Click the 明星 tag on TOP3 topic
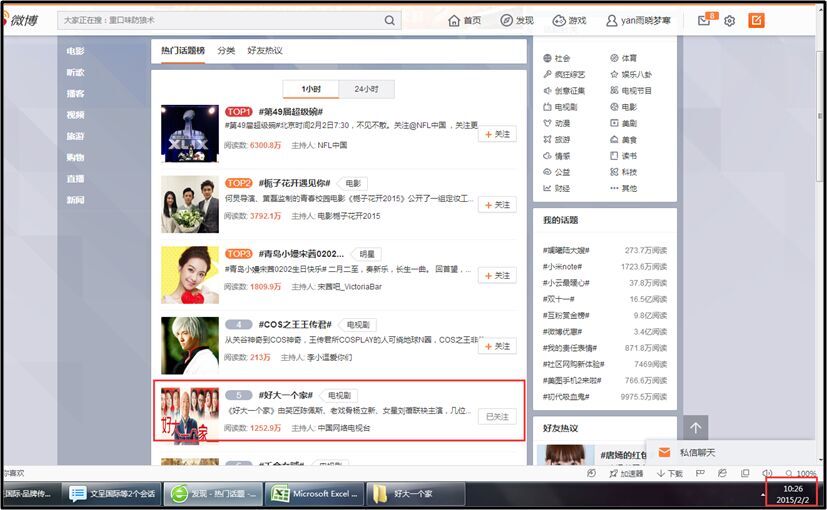This screenshot has width=827, height=510. pyautogui.click(x=367, y=254)
